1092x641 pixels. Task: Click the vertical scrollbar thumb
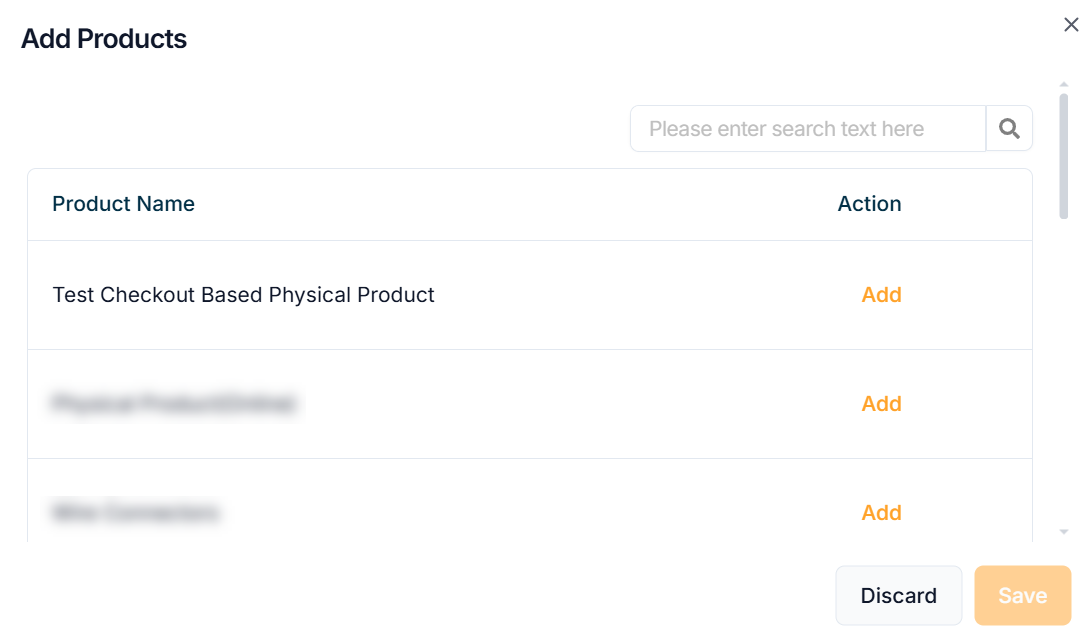pos(1064,155)
